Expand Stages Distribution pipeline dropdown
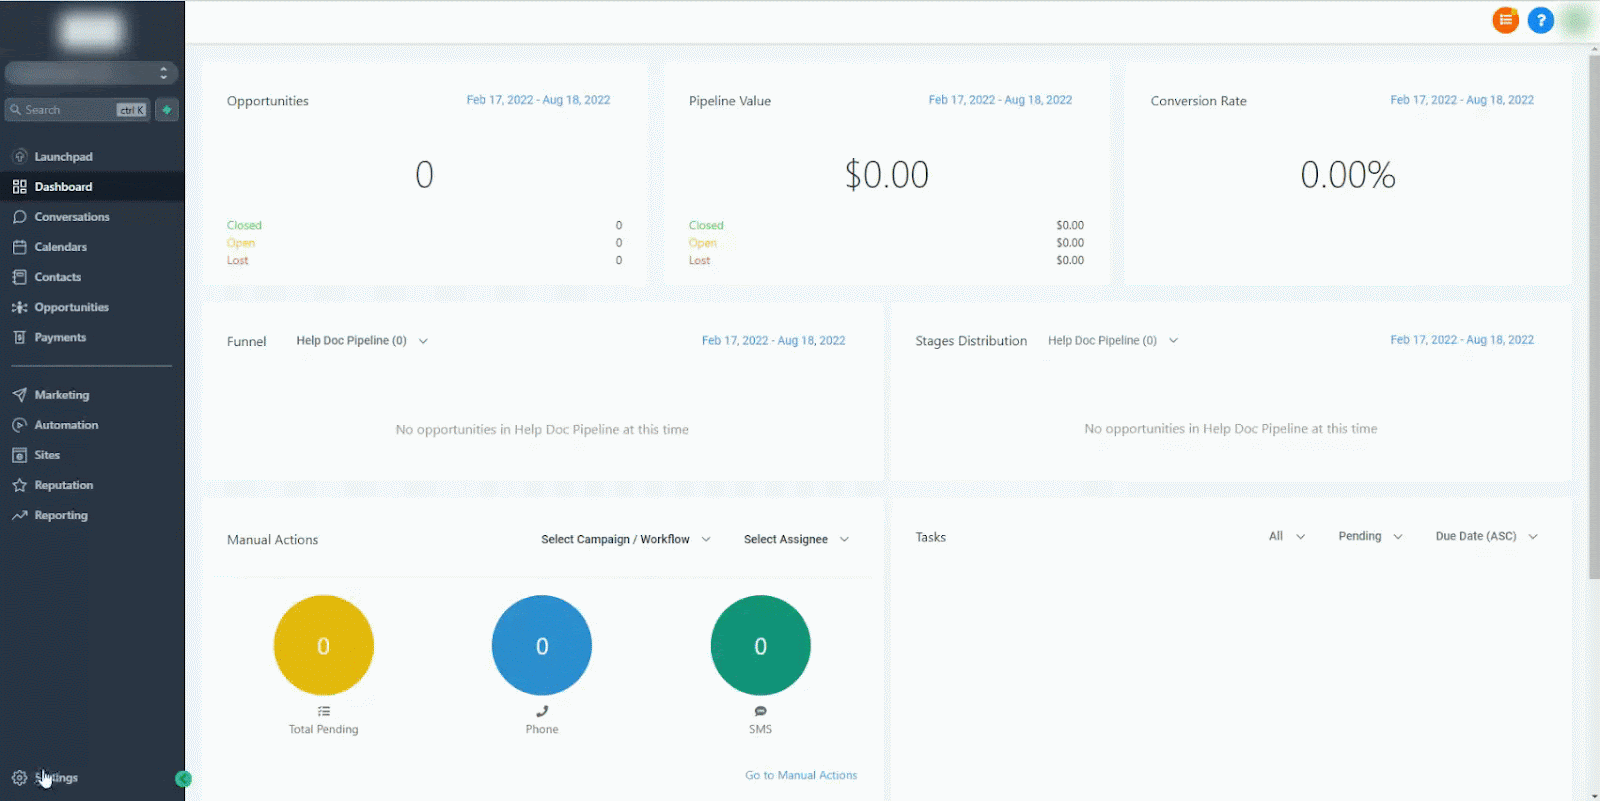 point(1113,341)
